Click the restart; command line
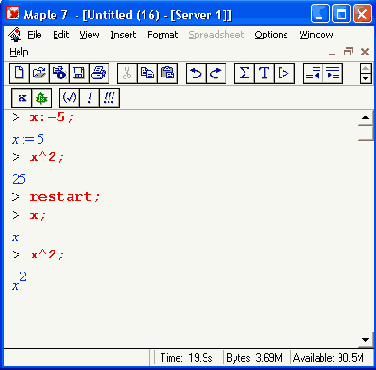Viewport: 376px width, 370px height. (x=65, y=197)
